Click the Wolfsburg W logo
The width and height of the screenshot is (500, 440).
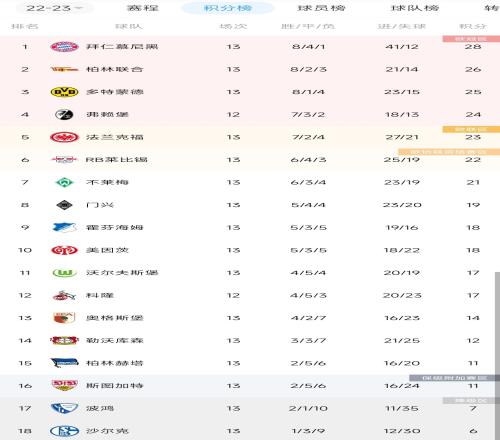pos(64,273)
